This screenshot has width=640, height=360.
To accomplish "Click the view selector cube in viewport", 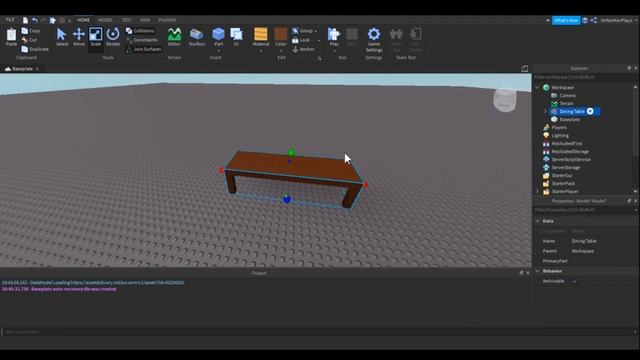I will tap(505, 100).
